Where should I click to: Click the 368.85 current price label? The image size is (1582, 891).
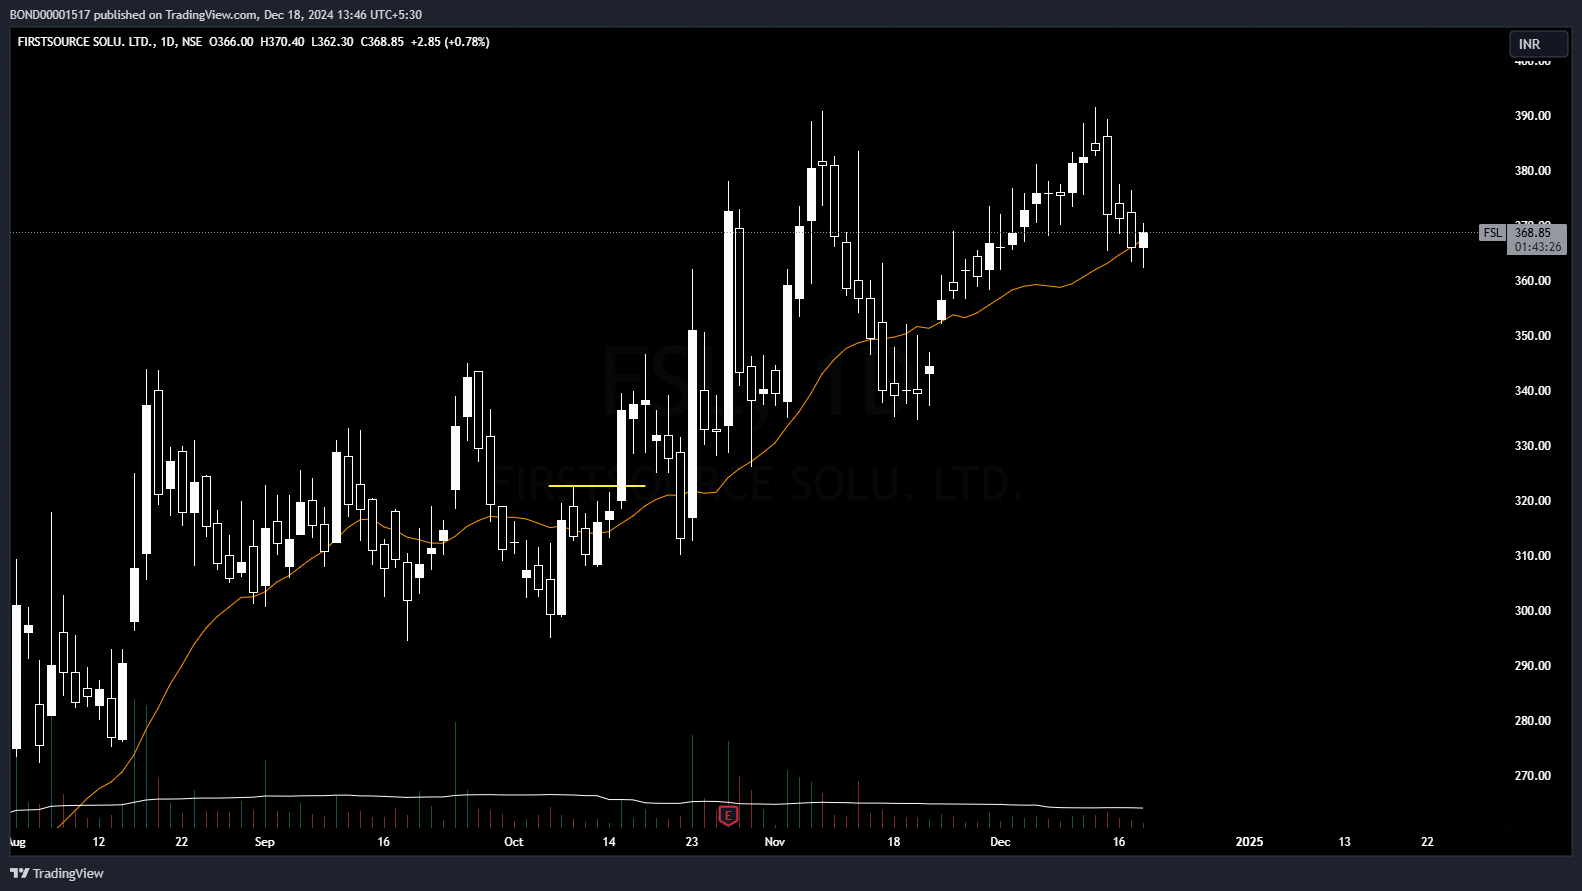coord(1533,233)
